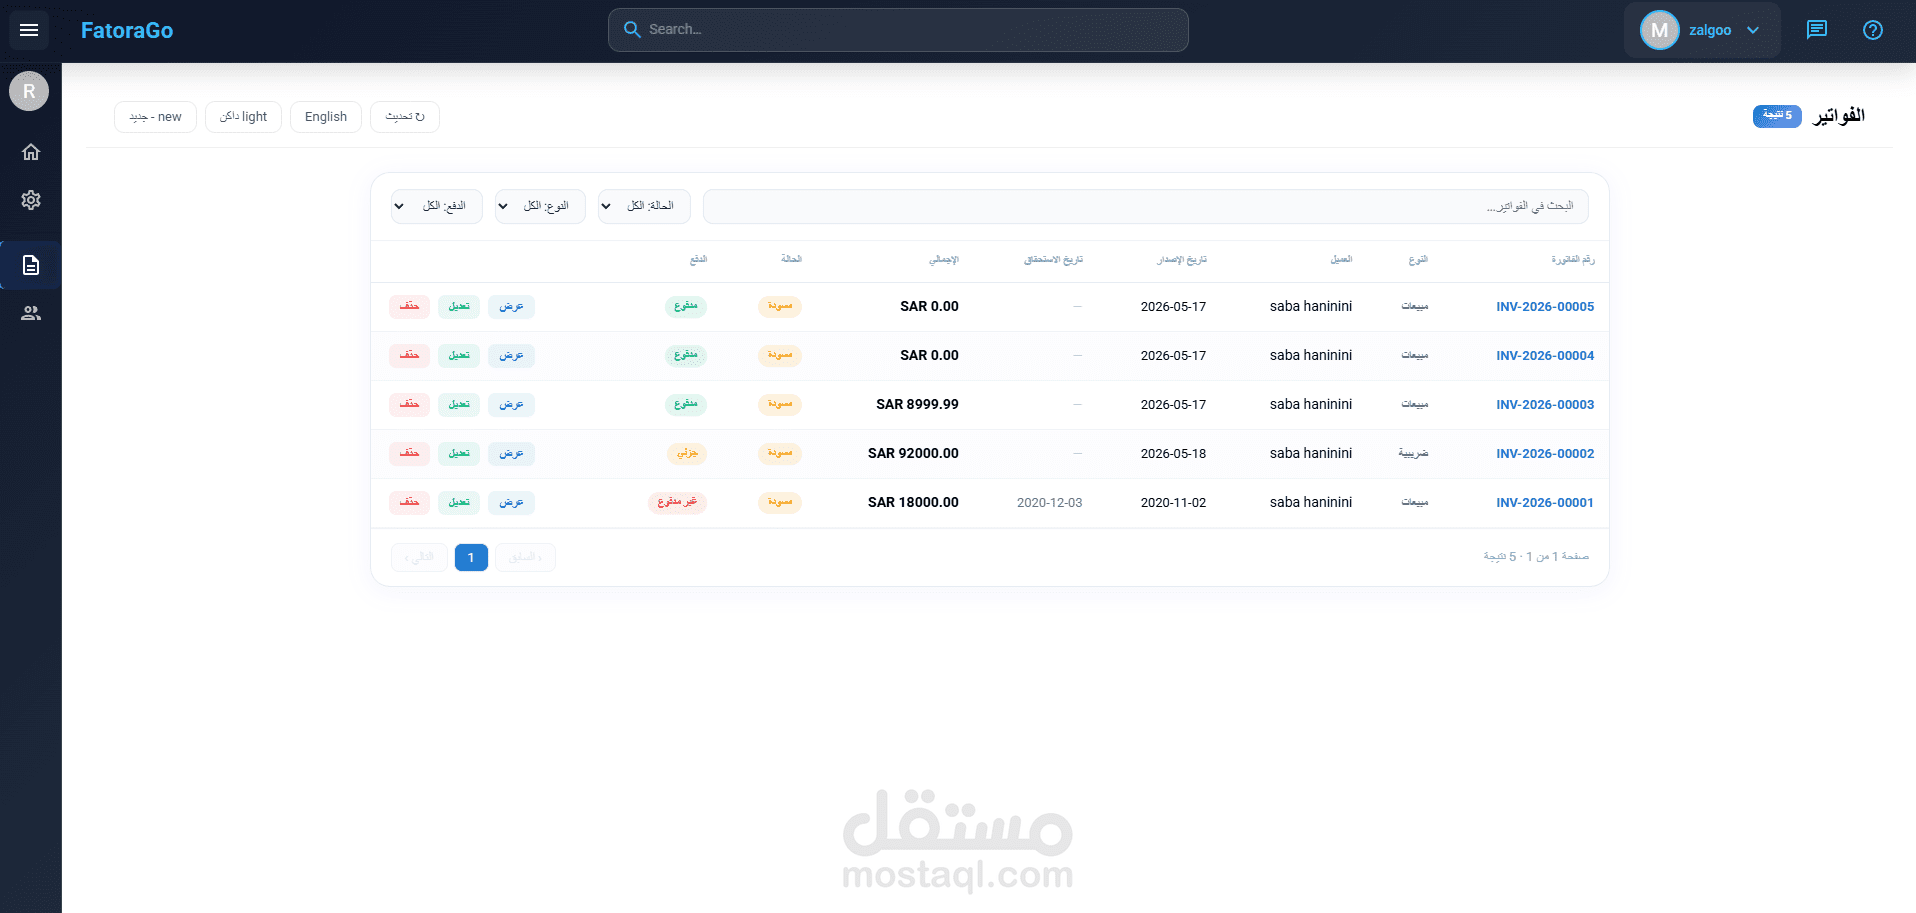Viewport: 1916px width, 913px height.
Task: Click عرض view button for INV-2026-00001
Action: tap(511, 502)
